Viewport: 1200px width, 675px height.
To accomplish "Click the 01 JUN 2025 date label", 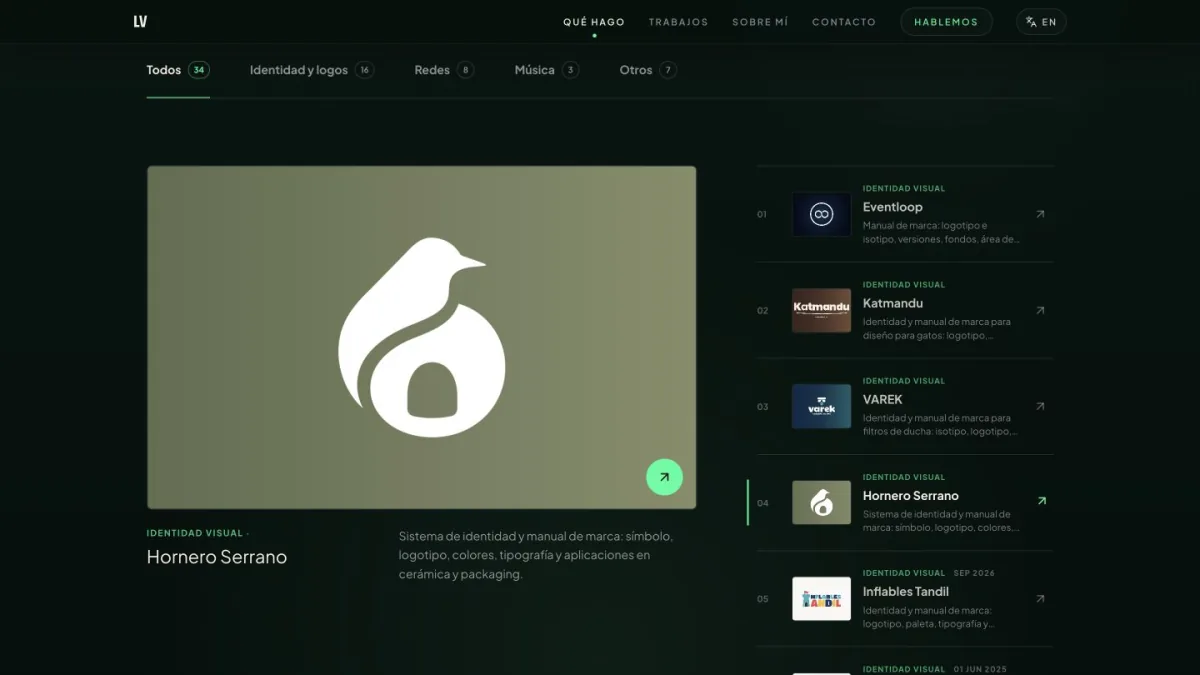I will (981, 669).
